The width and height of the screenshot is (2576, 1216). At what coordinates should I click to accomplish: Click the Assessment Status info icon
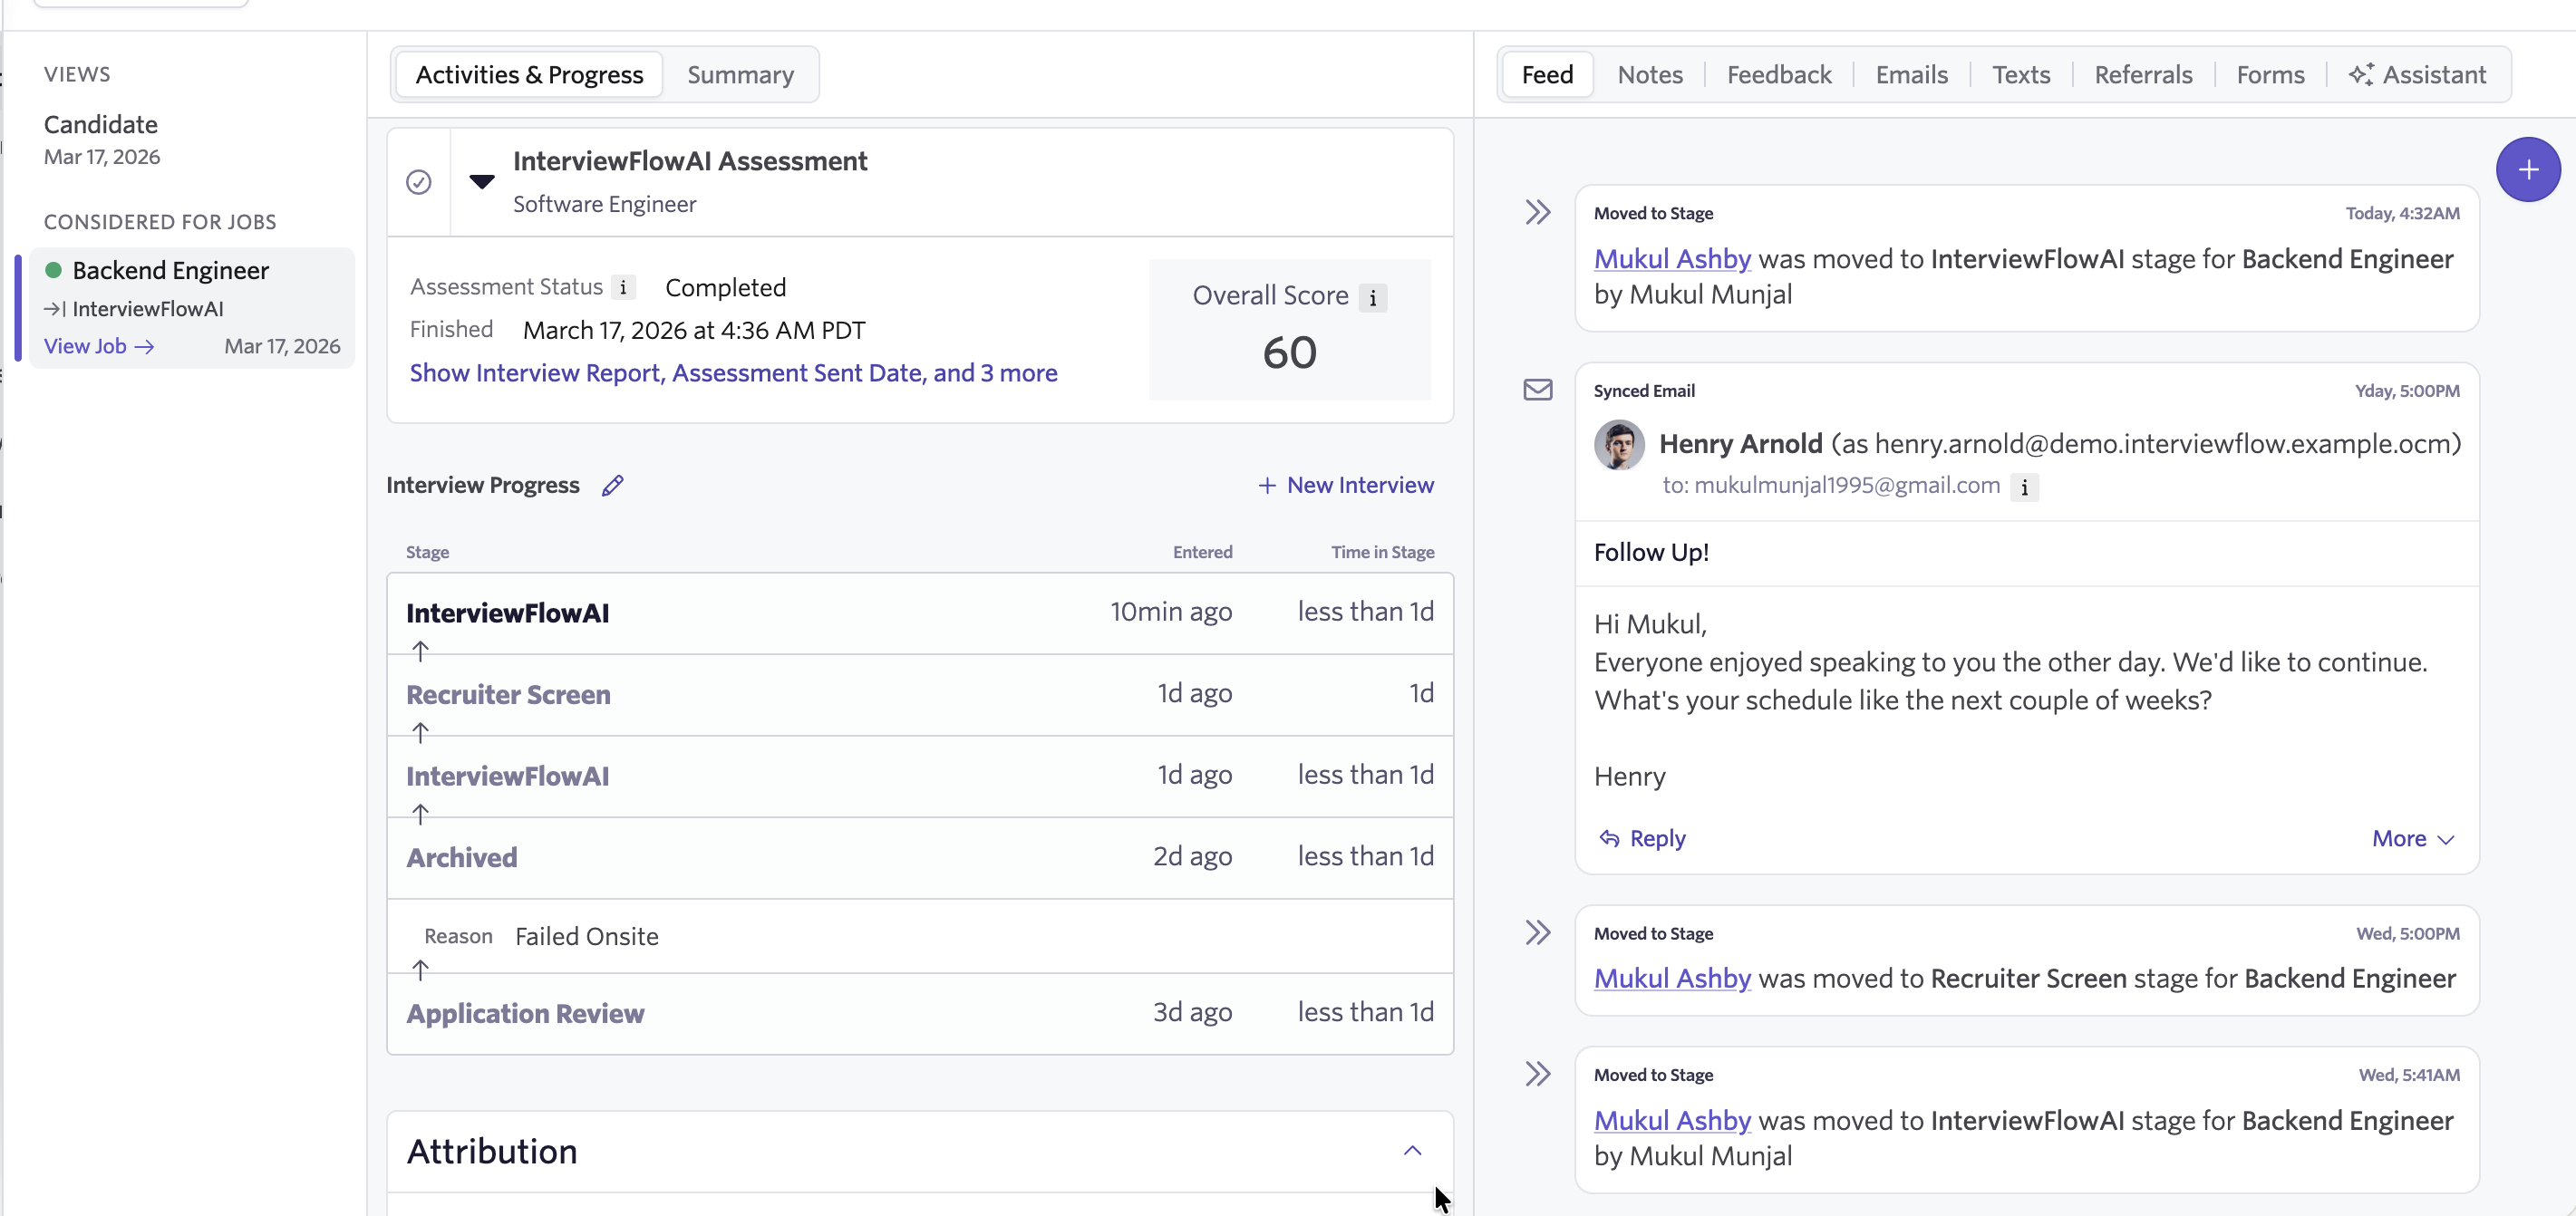coord(623,288)
